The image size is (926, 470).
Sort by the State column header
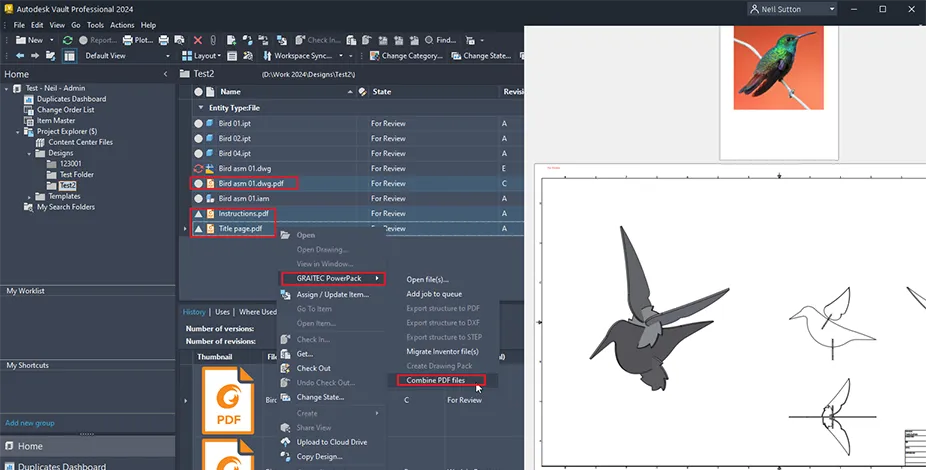pyautogui.click(x=382, y=92)
